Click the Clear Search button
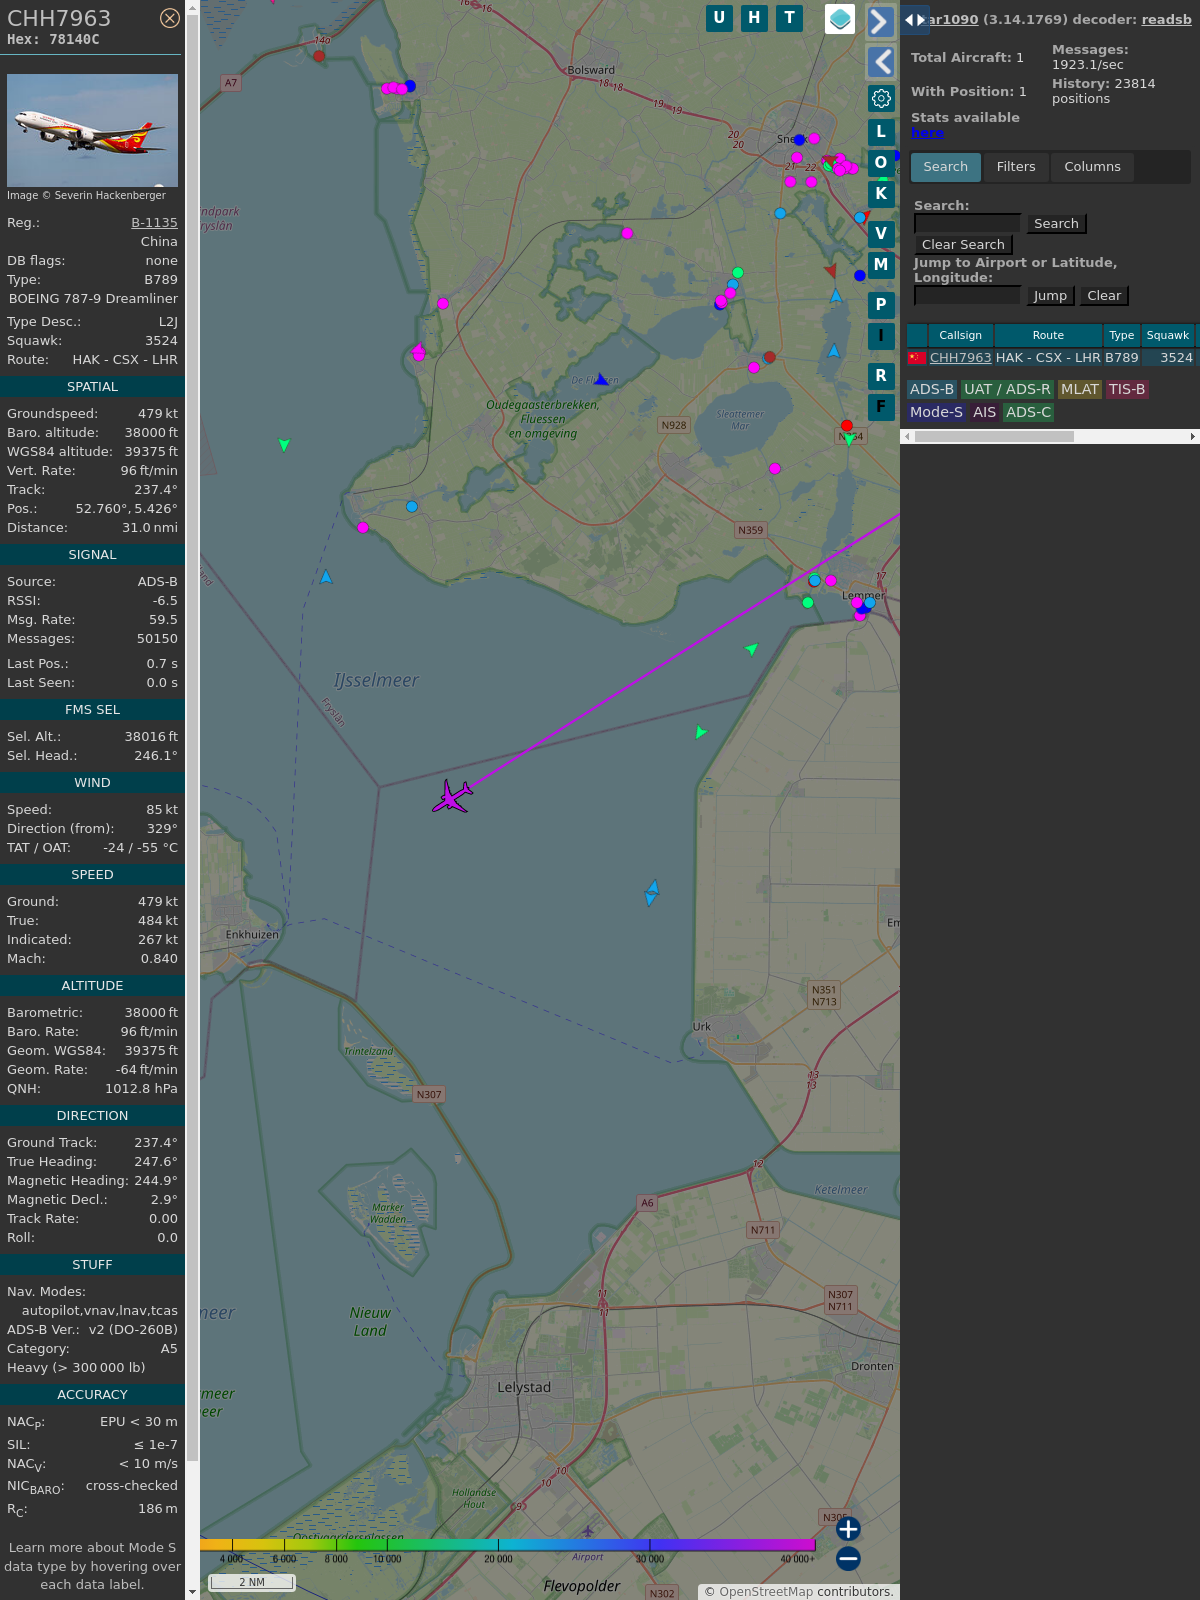 pyautogui.click(x=963, y=245)
